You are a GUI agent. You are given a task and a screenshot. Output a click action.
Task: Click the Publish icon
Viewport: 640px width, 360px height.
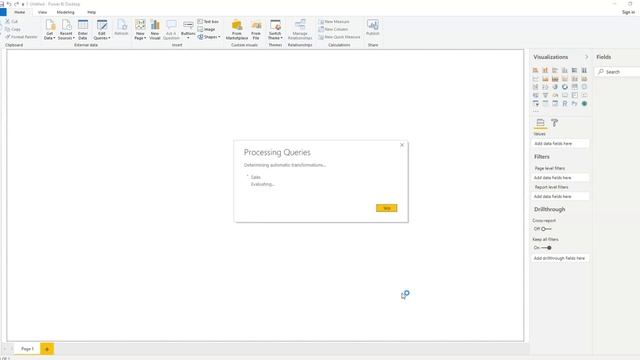[373, 24]
